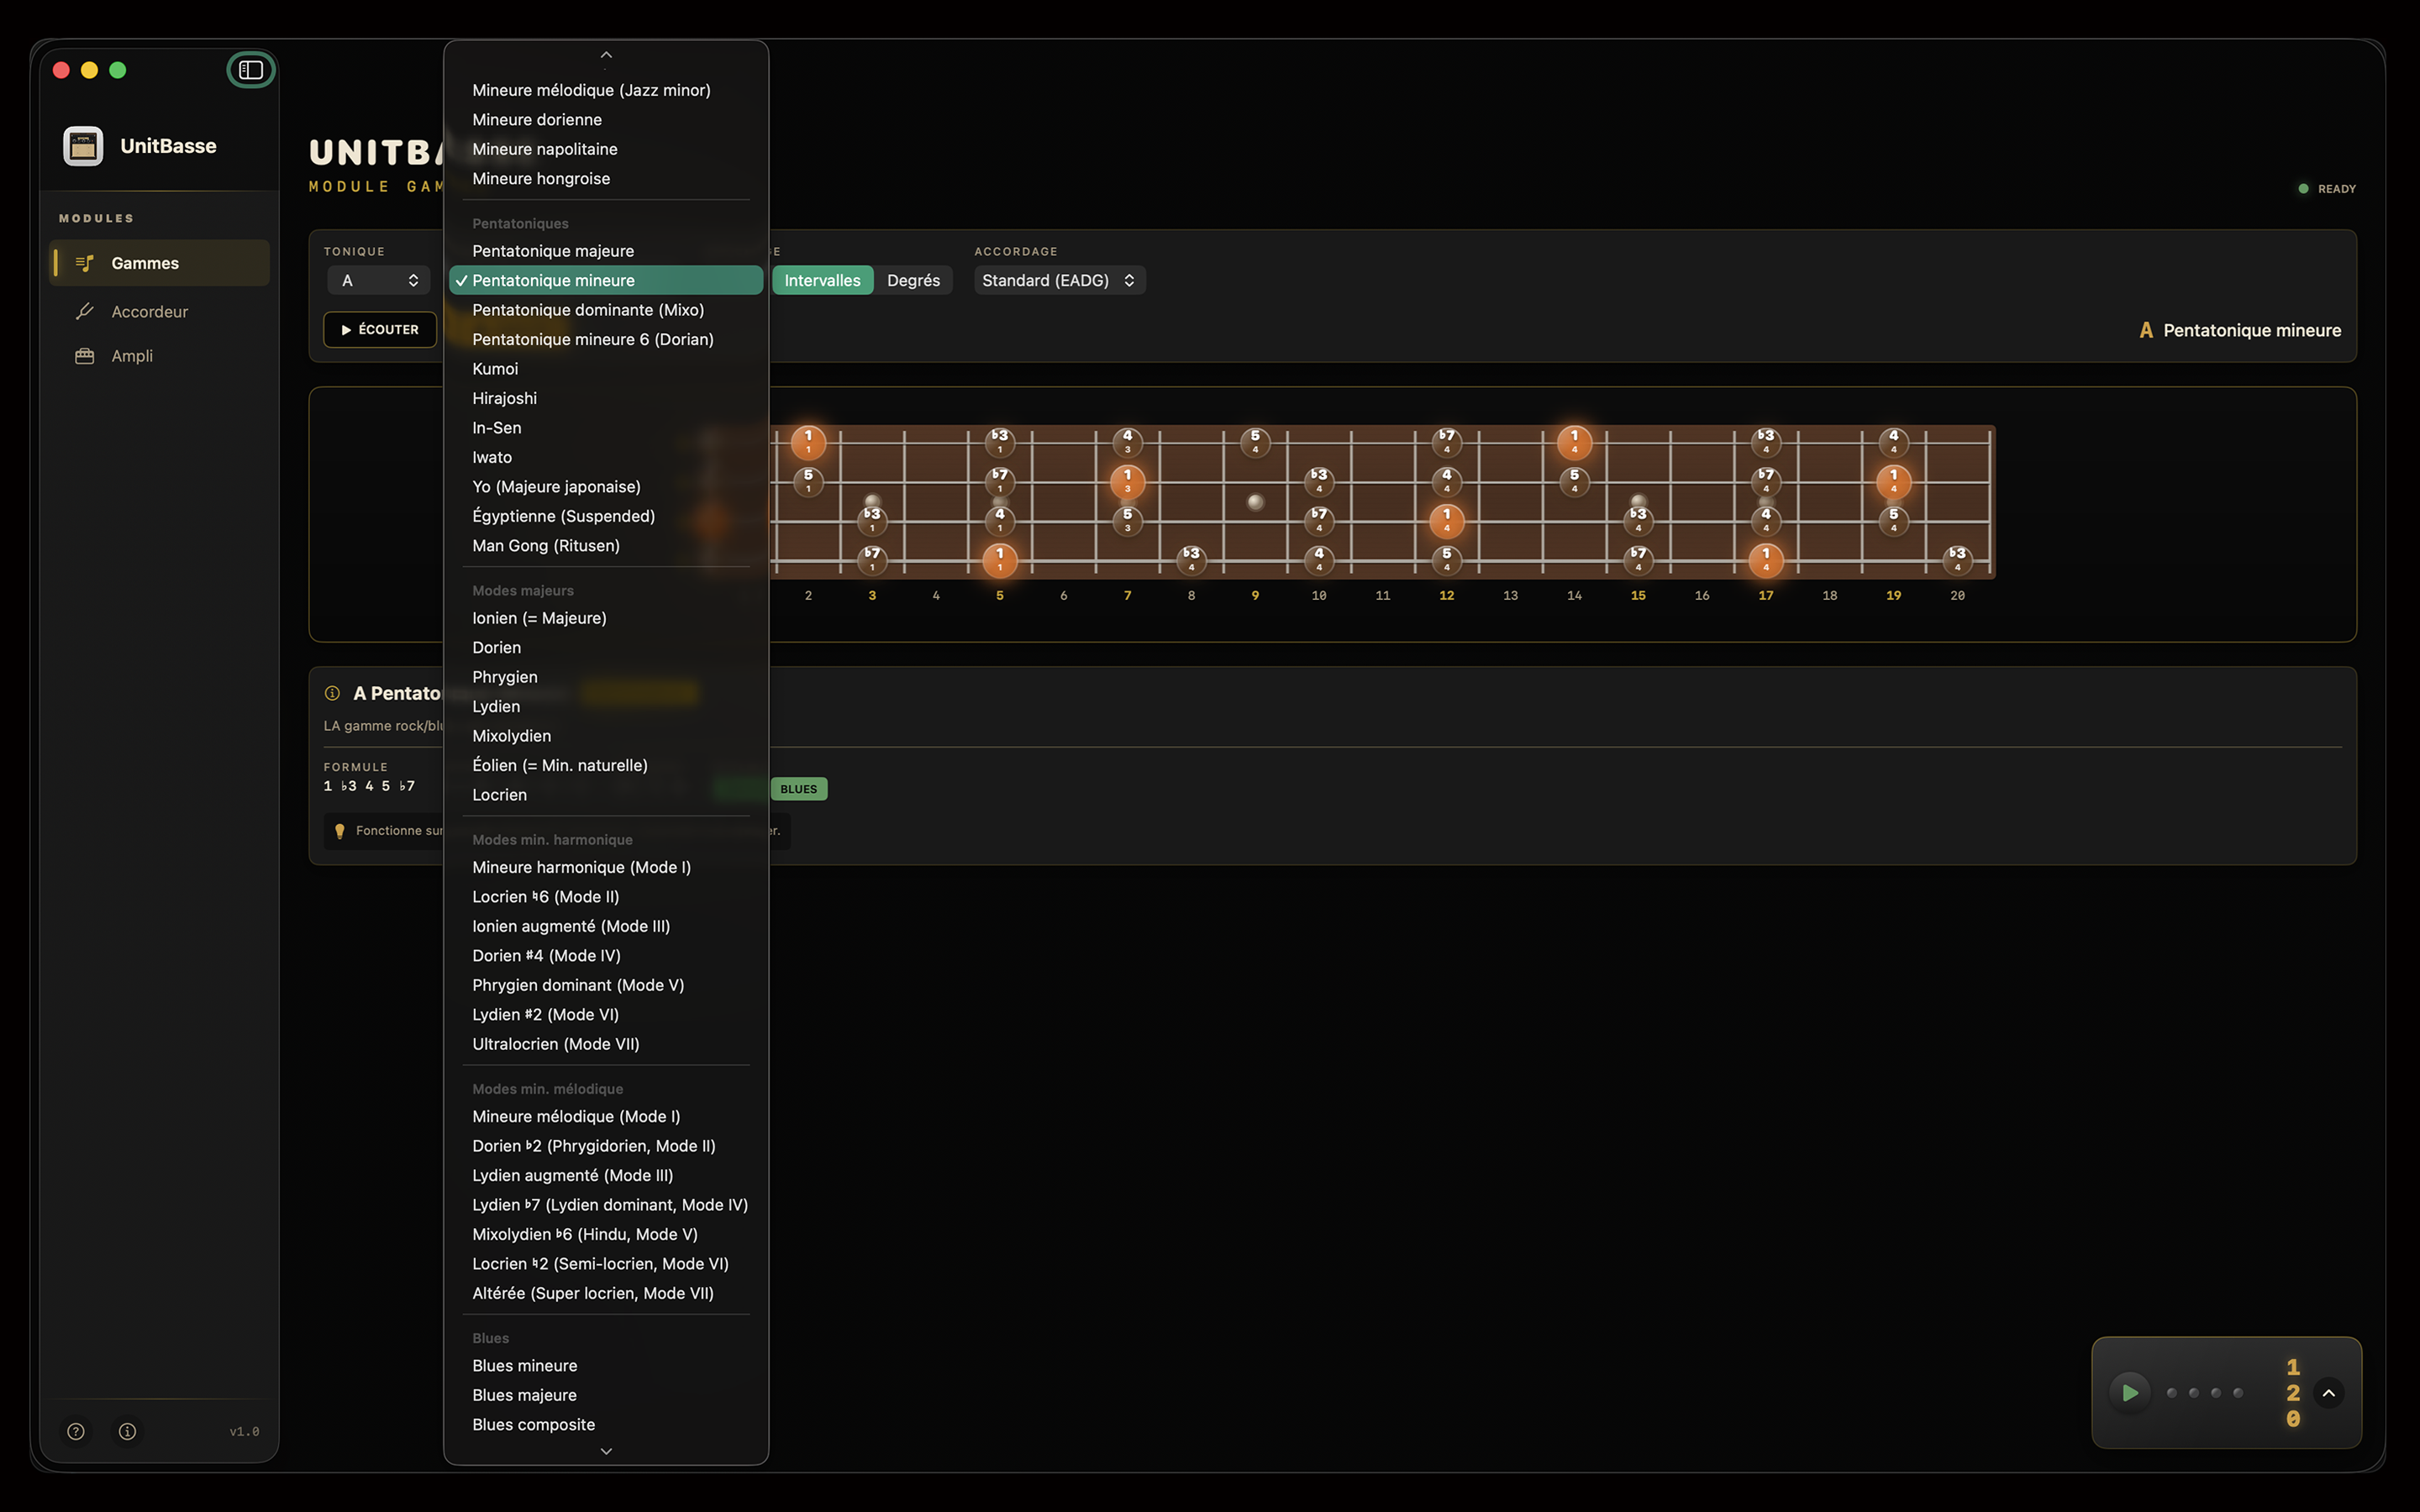Enable the Intervalles display mode
Image resolution: width=2420 pixels, height=1512 pixels.
(821, 280)
